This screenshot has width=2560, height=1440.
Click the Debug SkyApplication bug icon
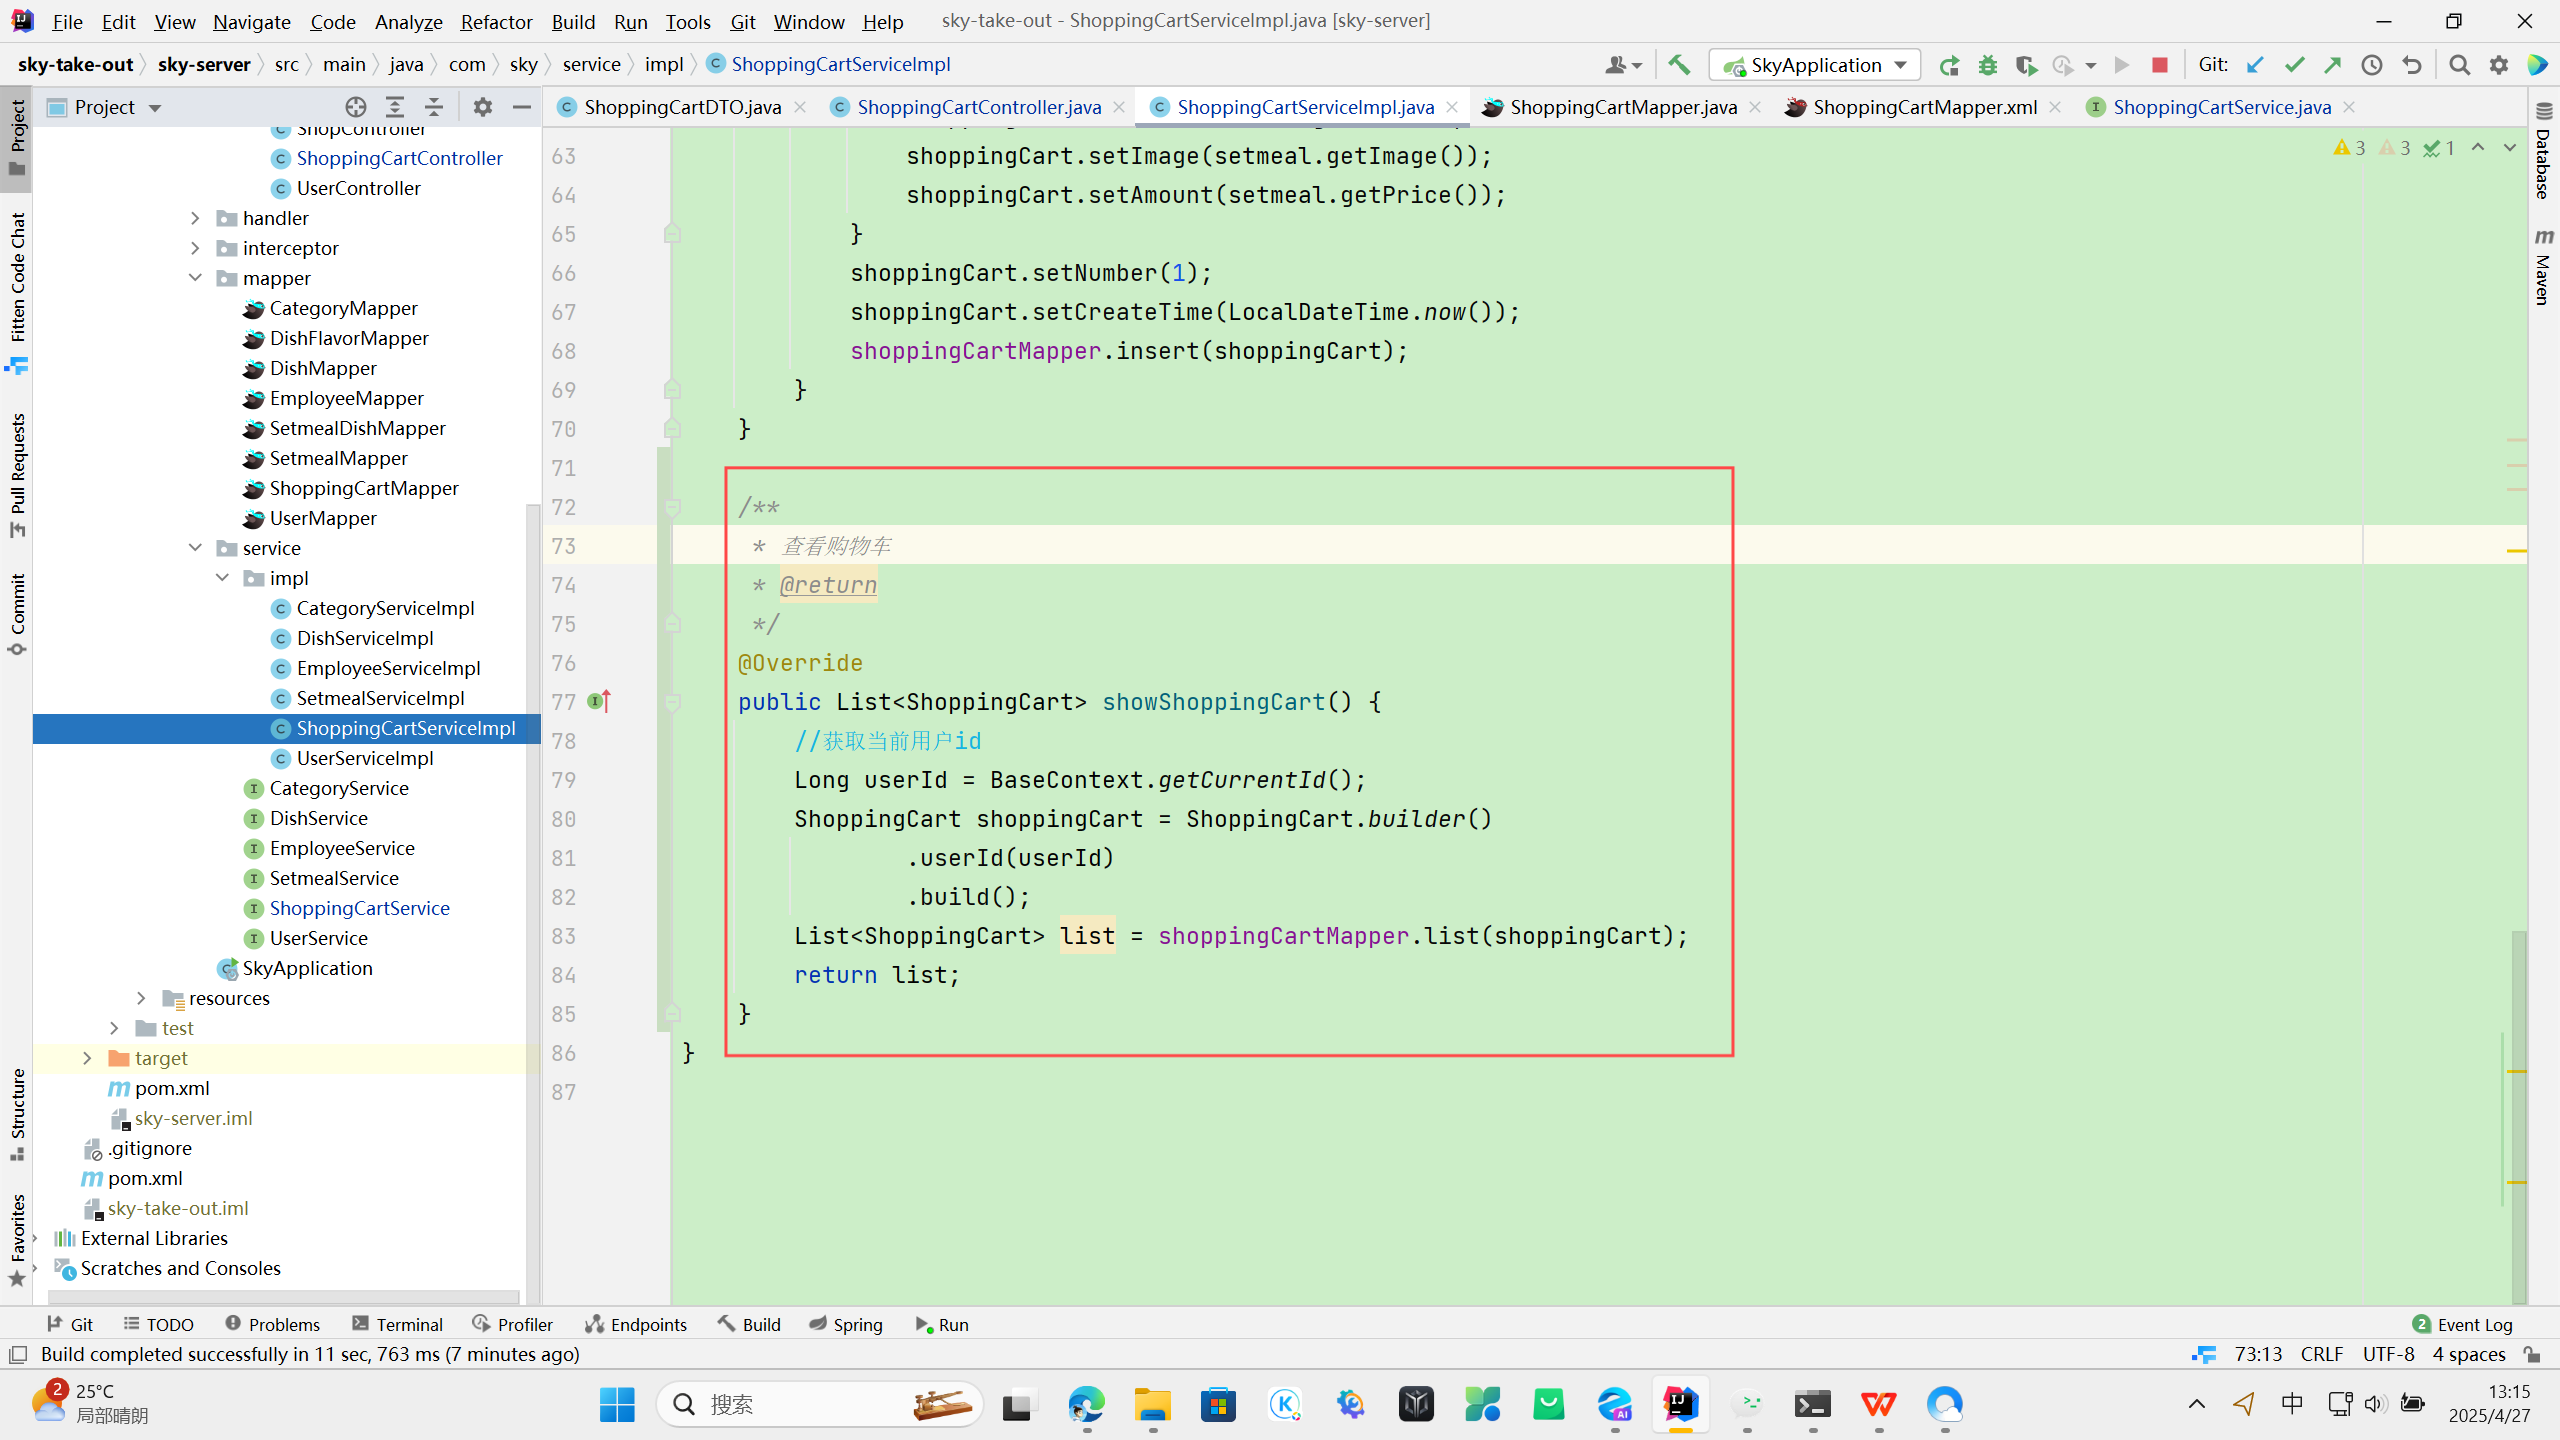[x=1988, y=65]
